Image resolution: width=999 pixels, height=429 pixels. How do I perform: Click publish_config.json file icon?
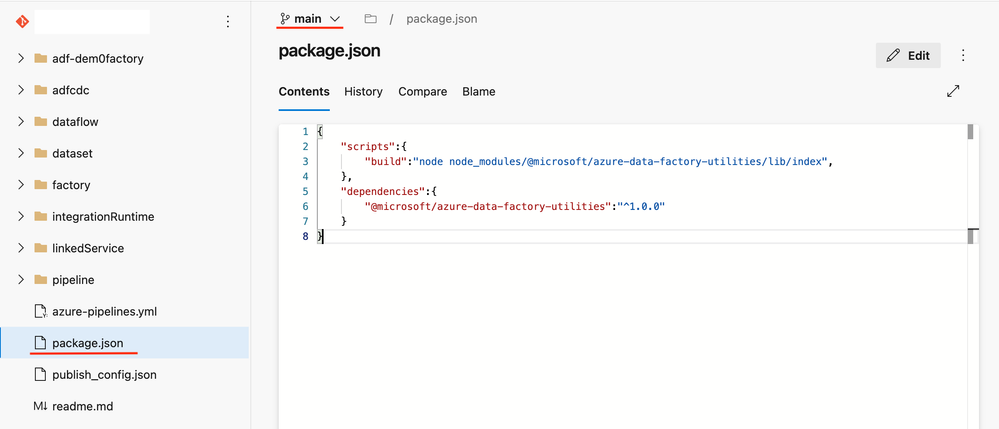coord(41,375)
